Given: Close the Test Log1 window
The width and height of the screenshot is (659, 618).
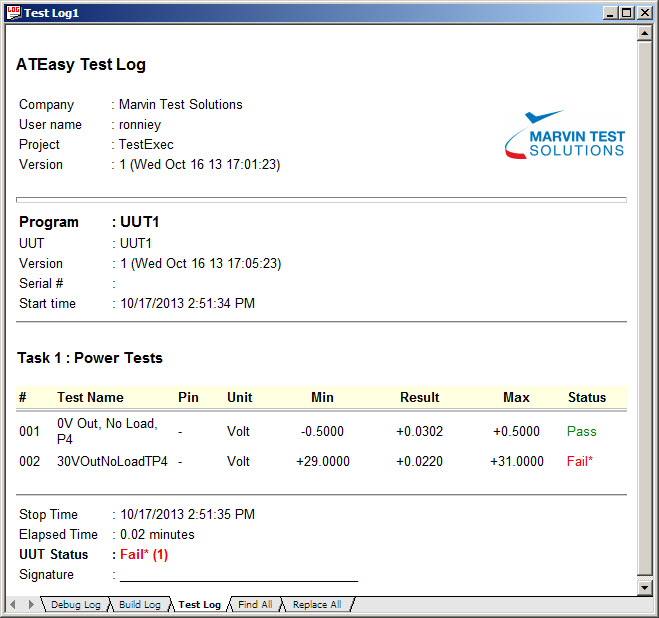Looking at the screenshot, I should pos(644,12).
